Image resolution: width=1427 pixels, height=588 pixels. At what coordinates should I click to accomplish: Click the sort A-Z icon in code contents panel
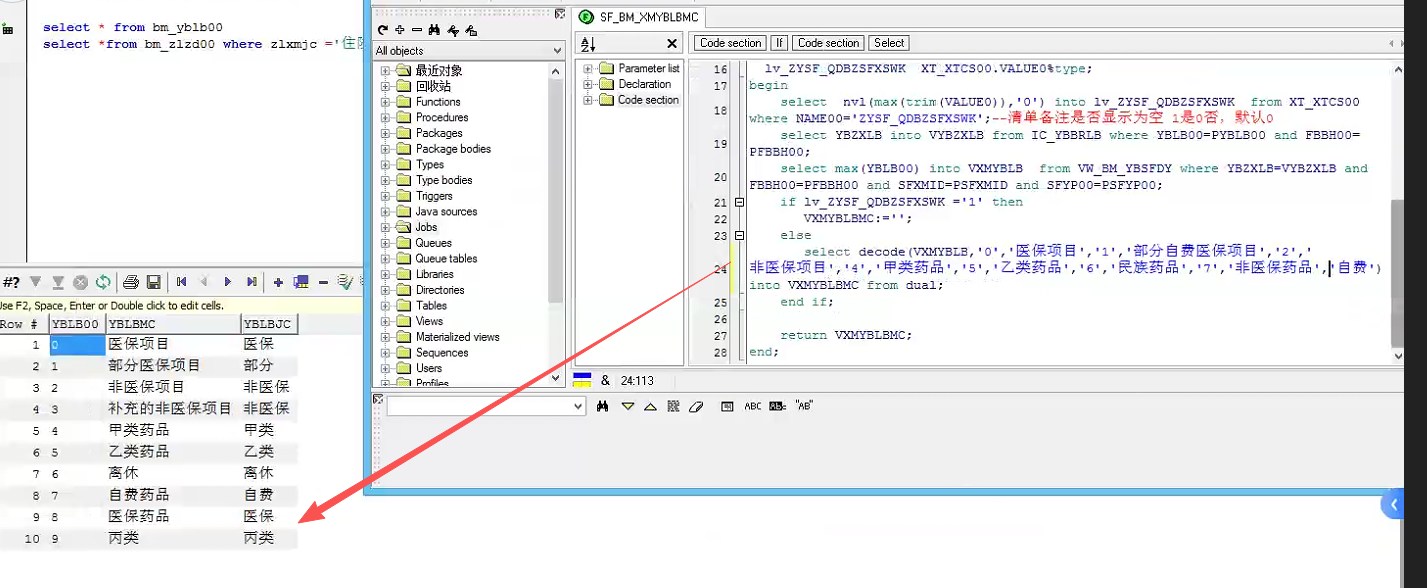pyautogui.click(x=588, y=44)
